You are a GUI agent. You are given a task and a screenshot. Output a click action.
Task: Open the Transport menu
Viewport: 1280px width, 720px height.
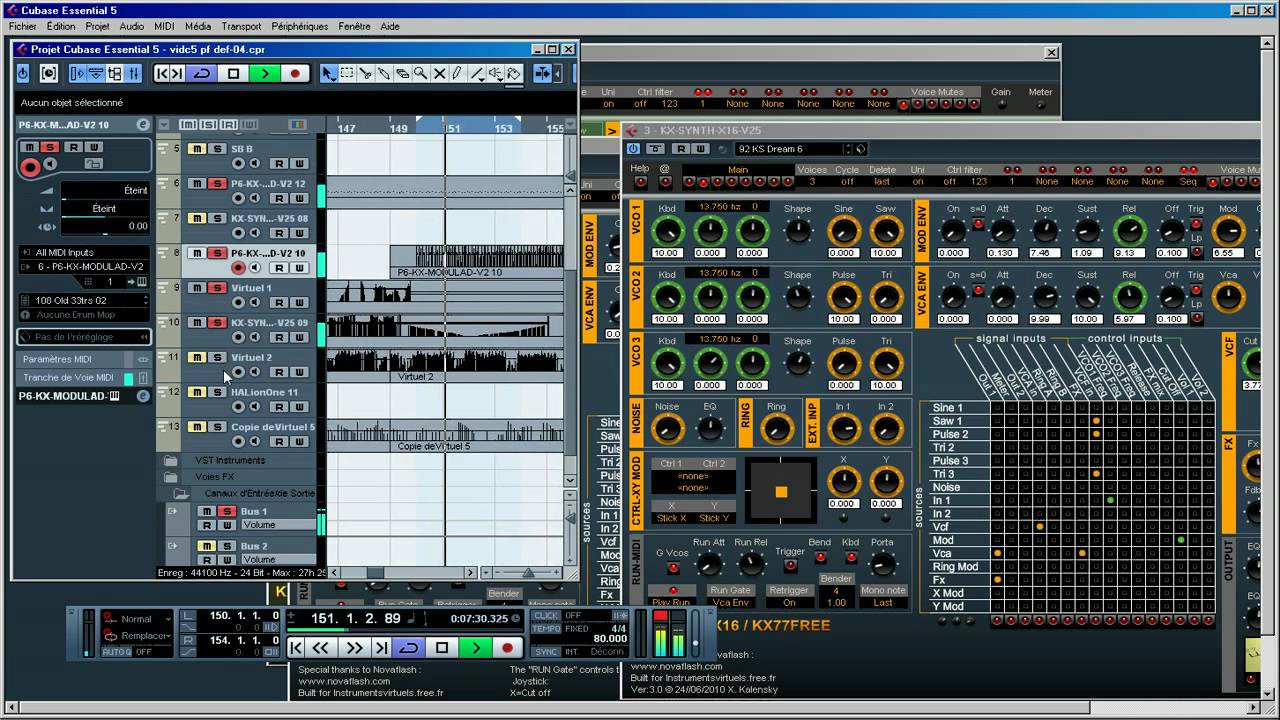241,27
